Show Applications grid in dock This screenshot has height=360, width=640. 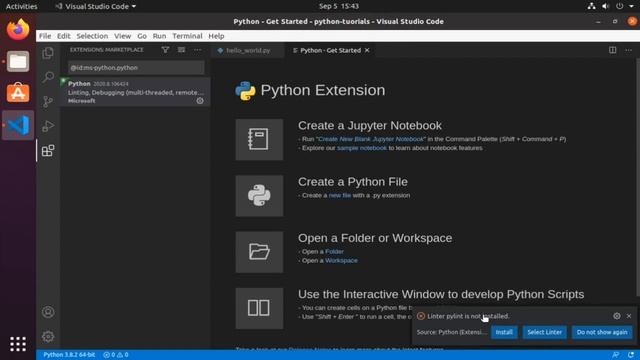tap(18, 344)
